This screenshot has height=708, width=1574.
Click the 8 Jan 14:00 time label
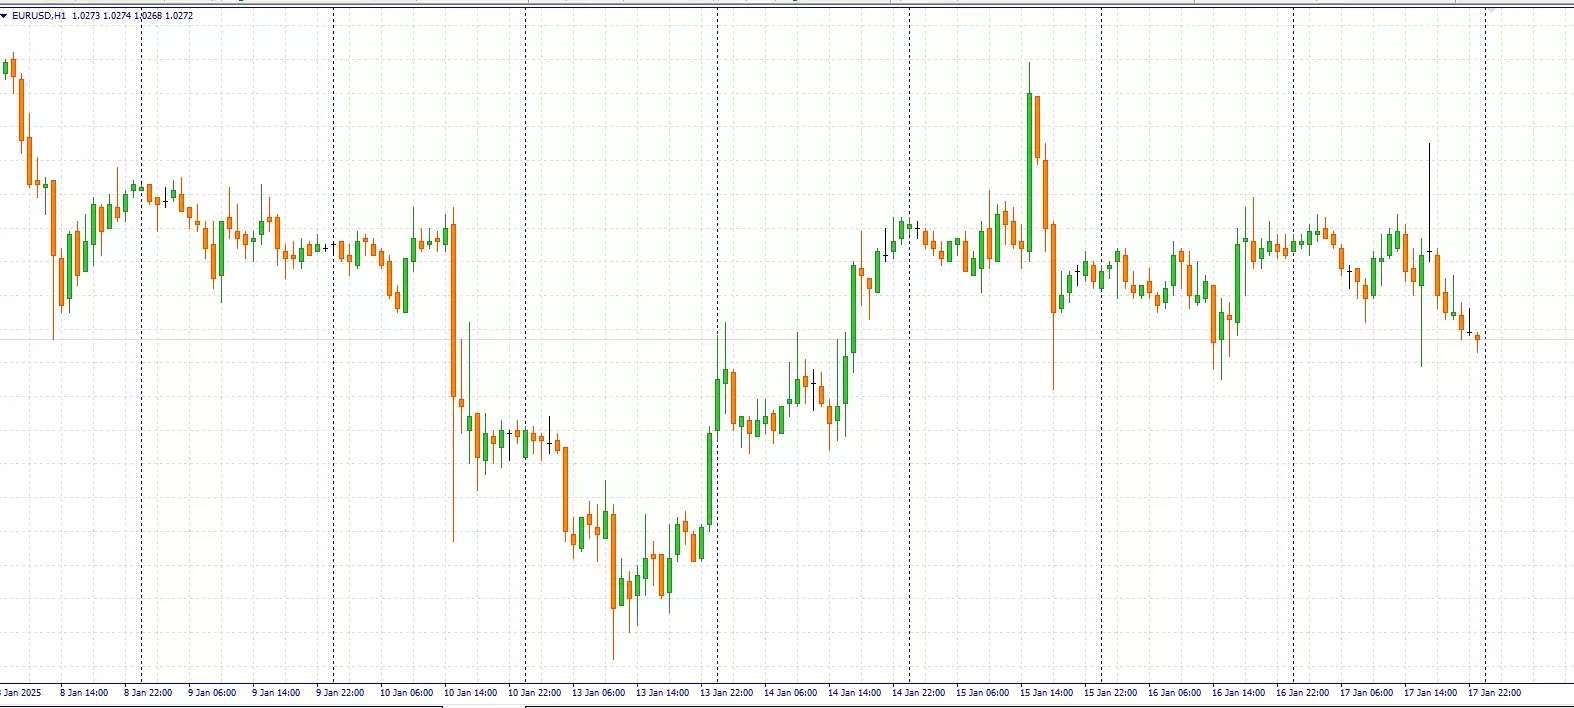point(84,692)
